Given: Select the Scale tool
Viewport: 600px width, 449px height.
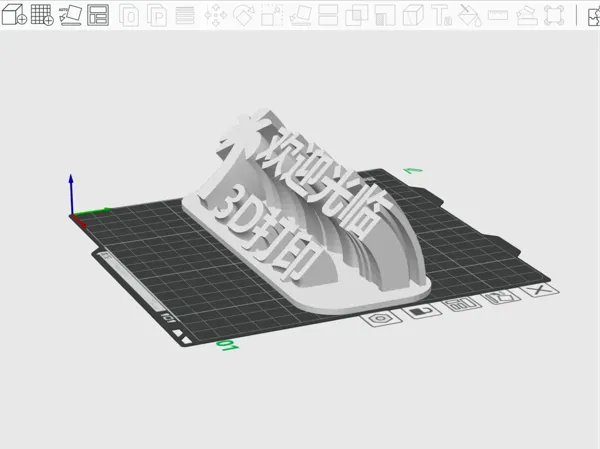Looking at the screenshot, I should pyautogui.click(x=272, y=15).
